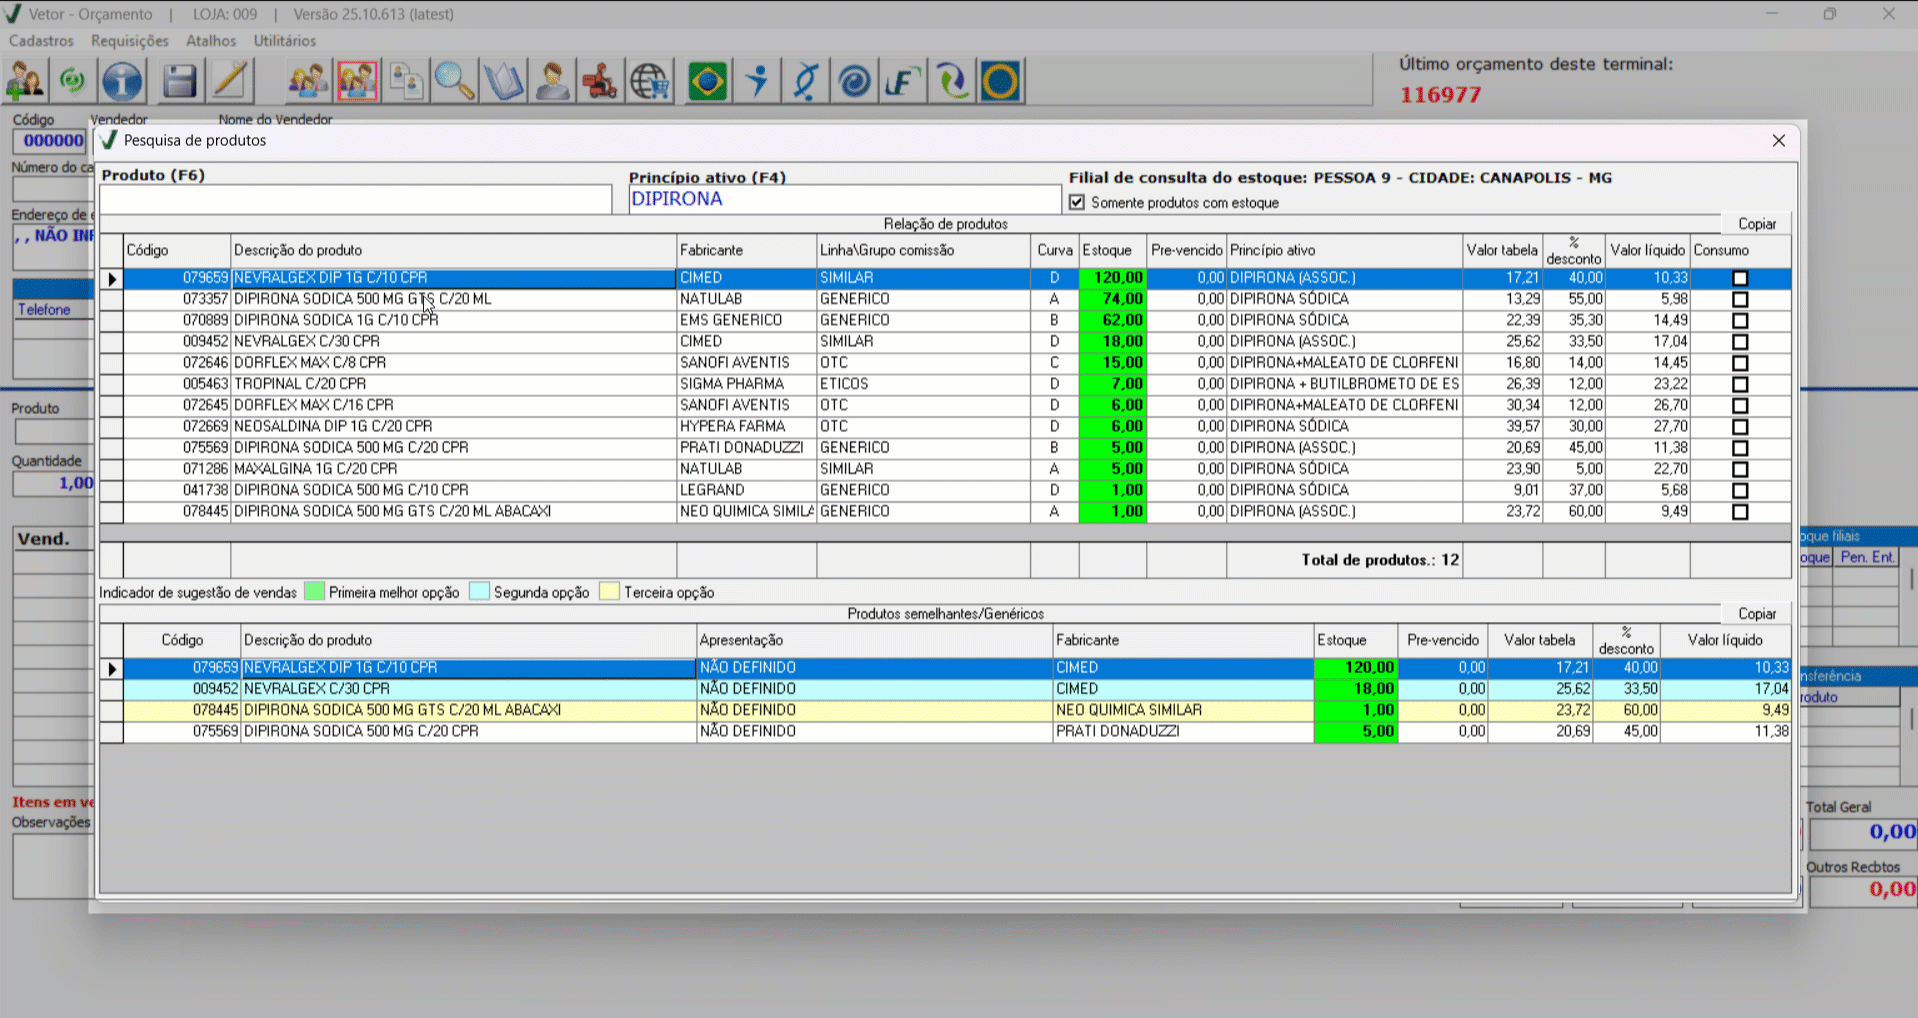Click the pencil edit icon
Viewport: 1918px width, 1018px height.
pyautogui.click(x=230, y=81)
